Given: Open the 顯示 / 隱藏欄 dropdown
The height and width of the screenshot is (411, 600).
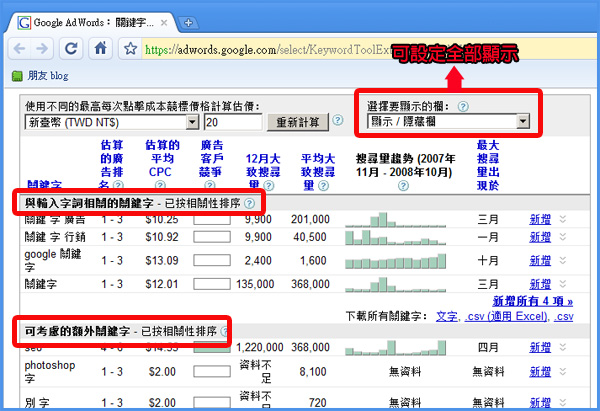Looking at the screenshot, I should [448, 121].
